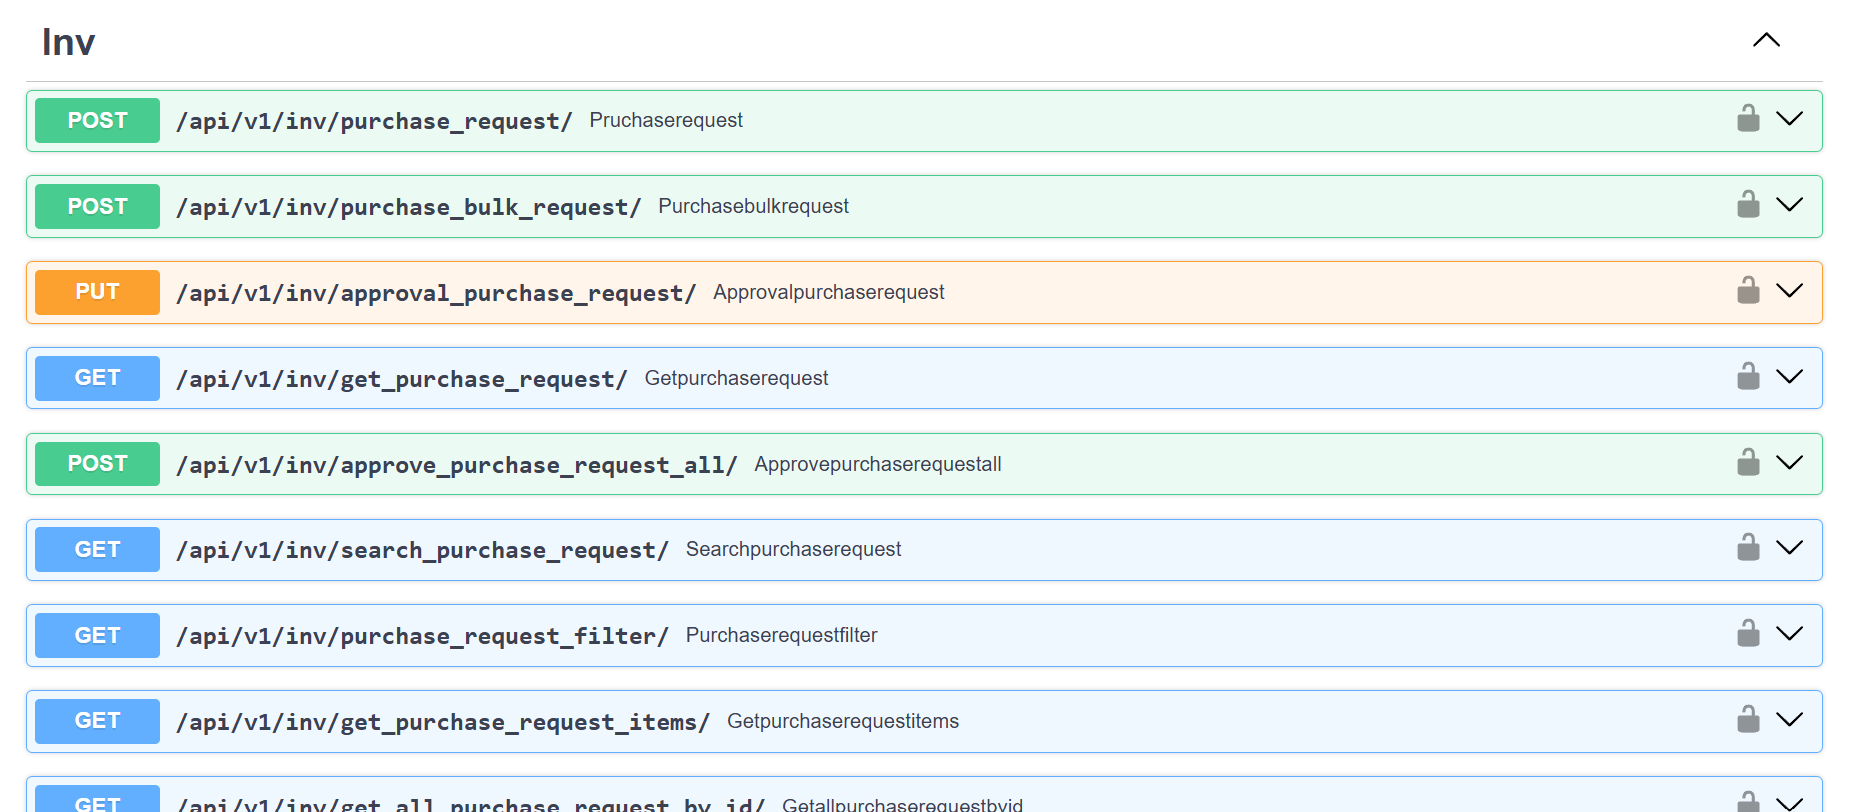Expand the search_purchase_request endpoint chevron
This screenshot has width=1852, height=812.
point(1789,548)
